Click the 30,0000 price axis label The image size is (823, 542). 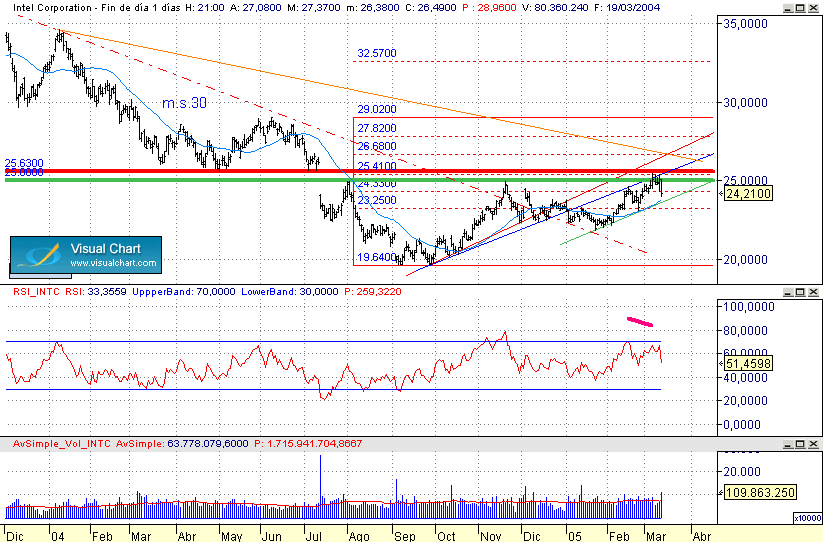(745, 102)
